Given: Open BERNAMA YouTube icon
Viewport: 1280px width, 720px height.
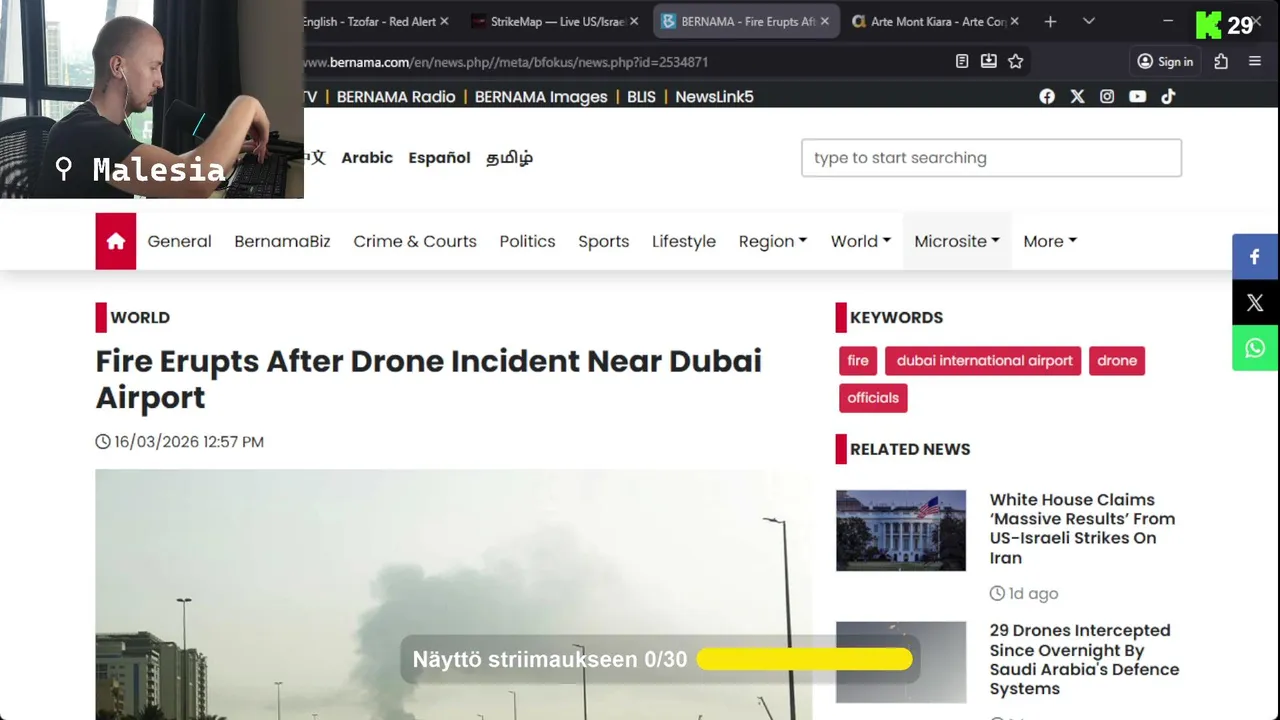Looking at the screenshot, I should coord(1138,97).
